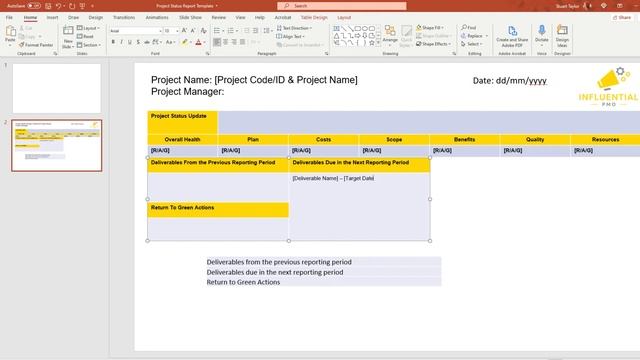The height and width of the screenshot is (360, 640).
Task: Open the Select dropdown
Action: click(x=472, y=44)
